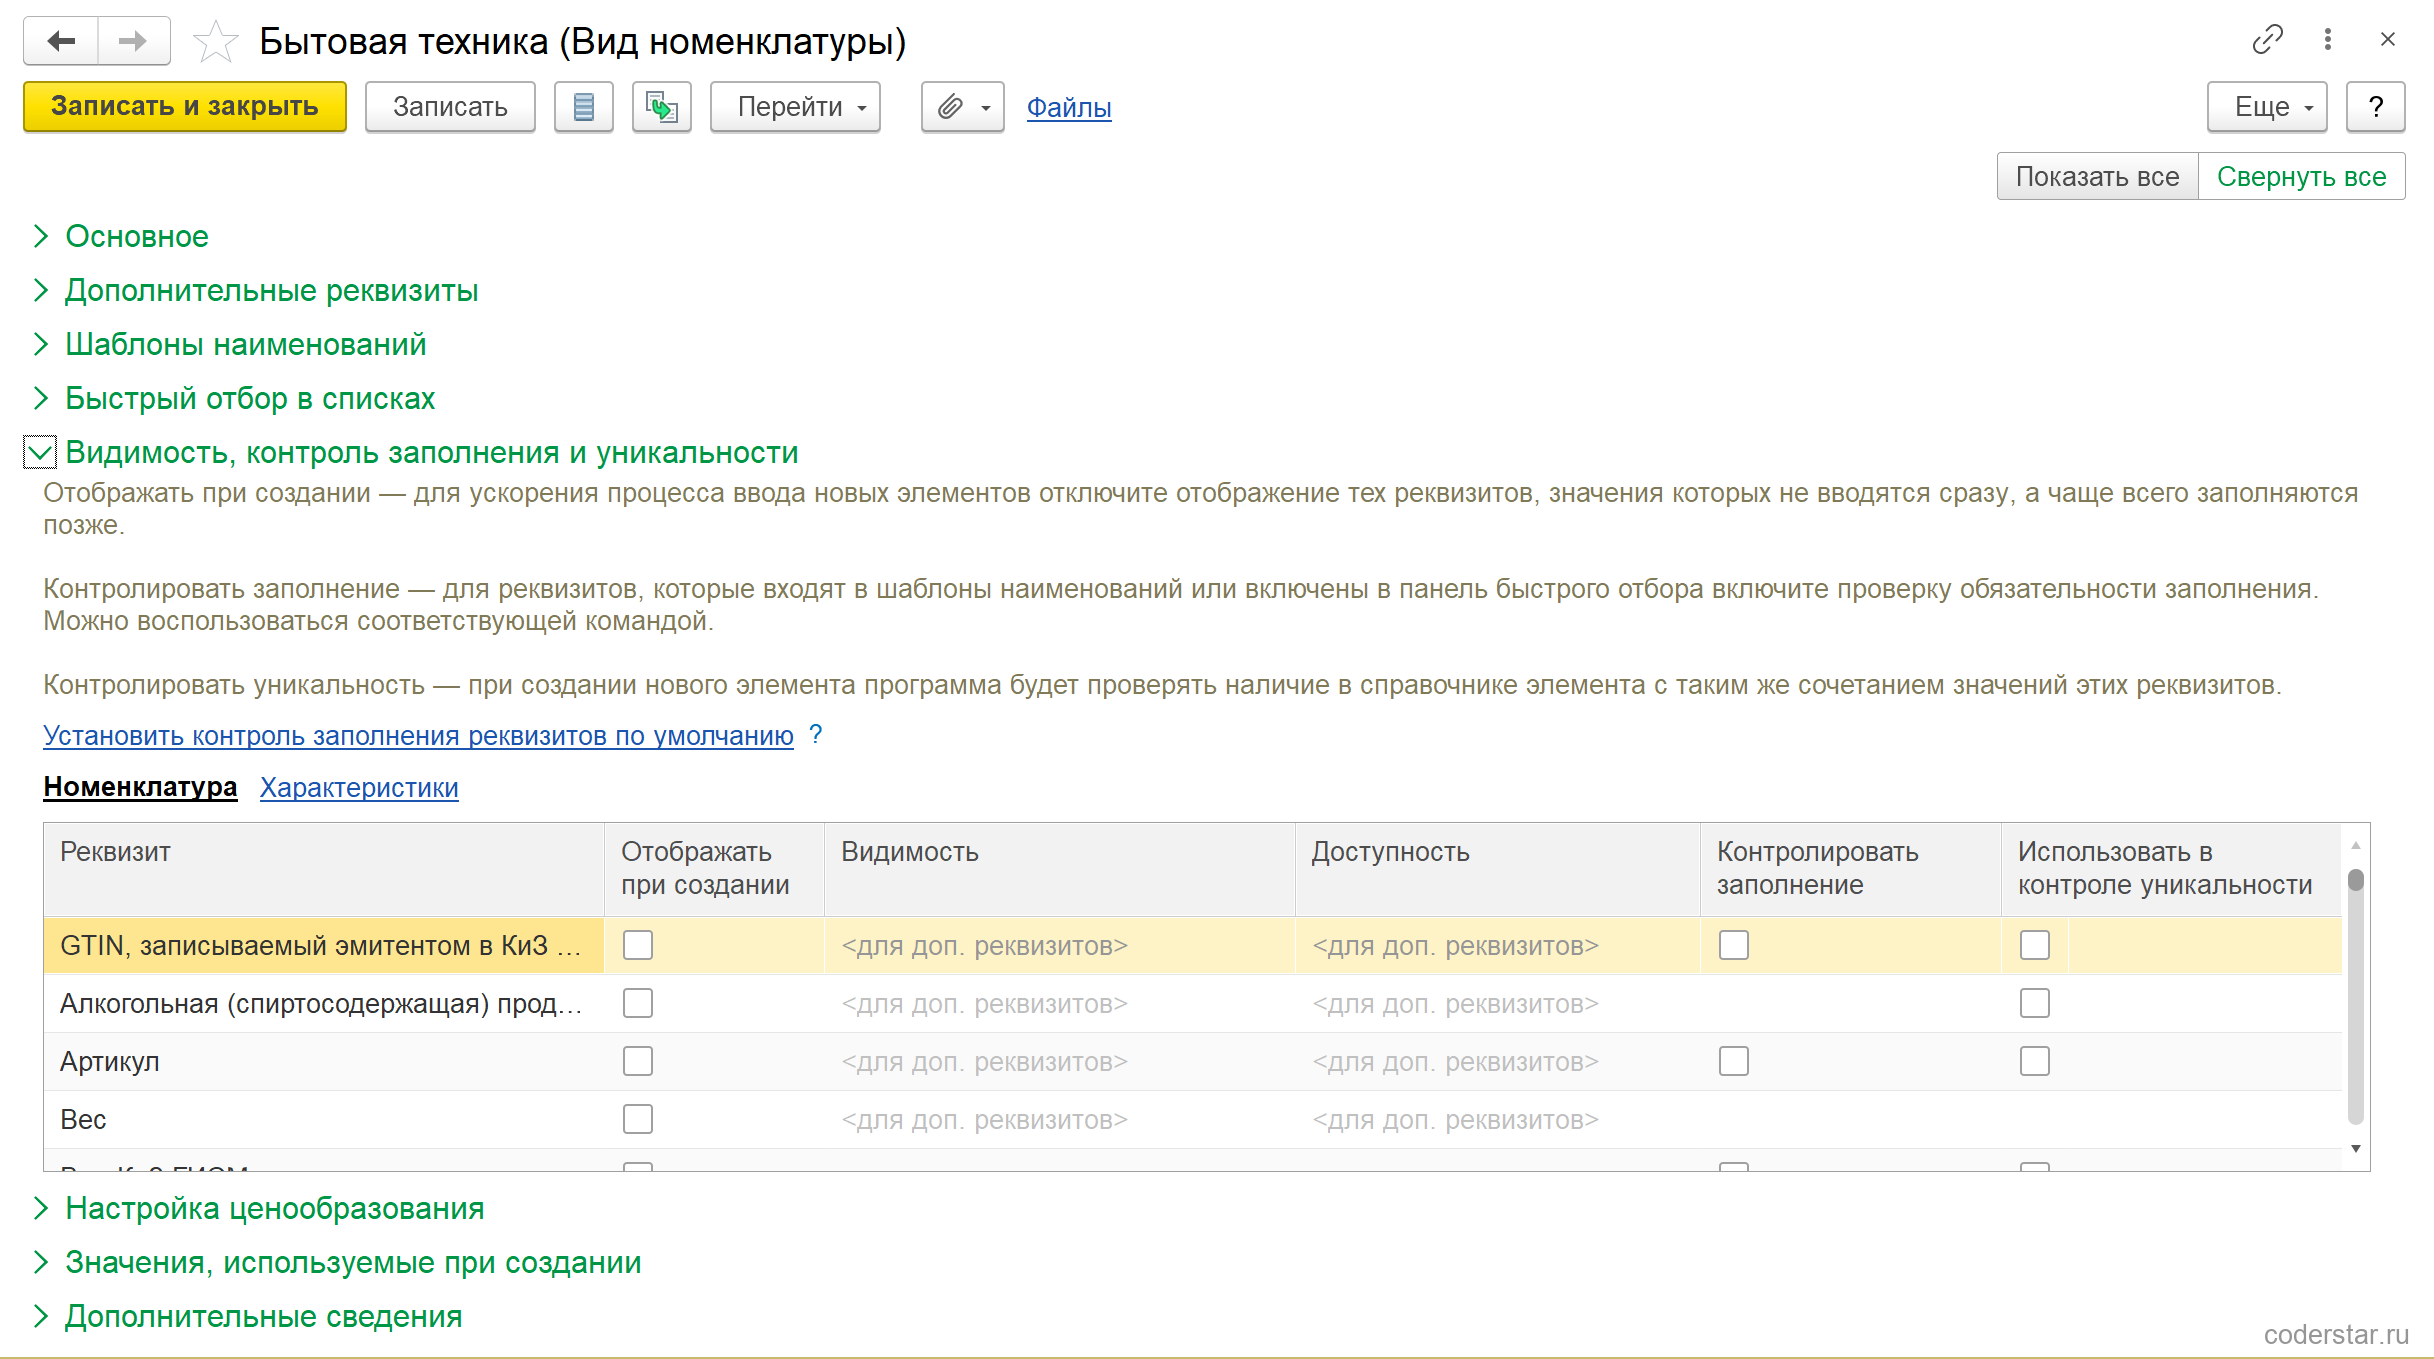Toggle uniqueness control checkbox for GTIN row
This screenshot has width=2434, height=1359.
[2035, 945]
